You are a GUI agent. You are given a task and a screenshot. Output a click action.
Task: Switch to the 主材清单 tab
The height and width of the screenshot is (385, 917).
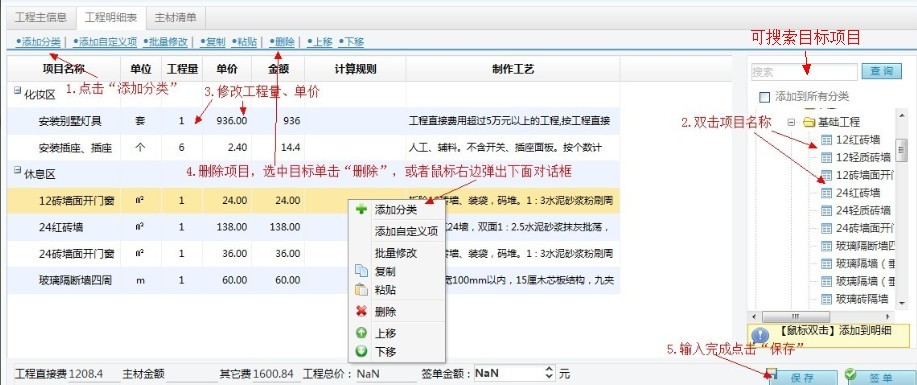175,17
